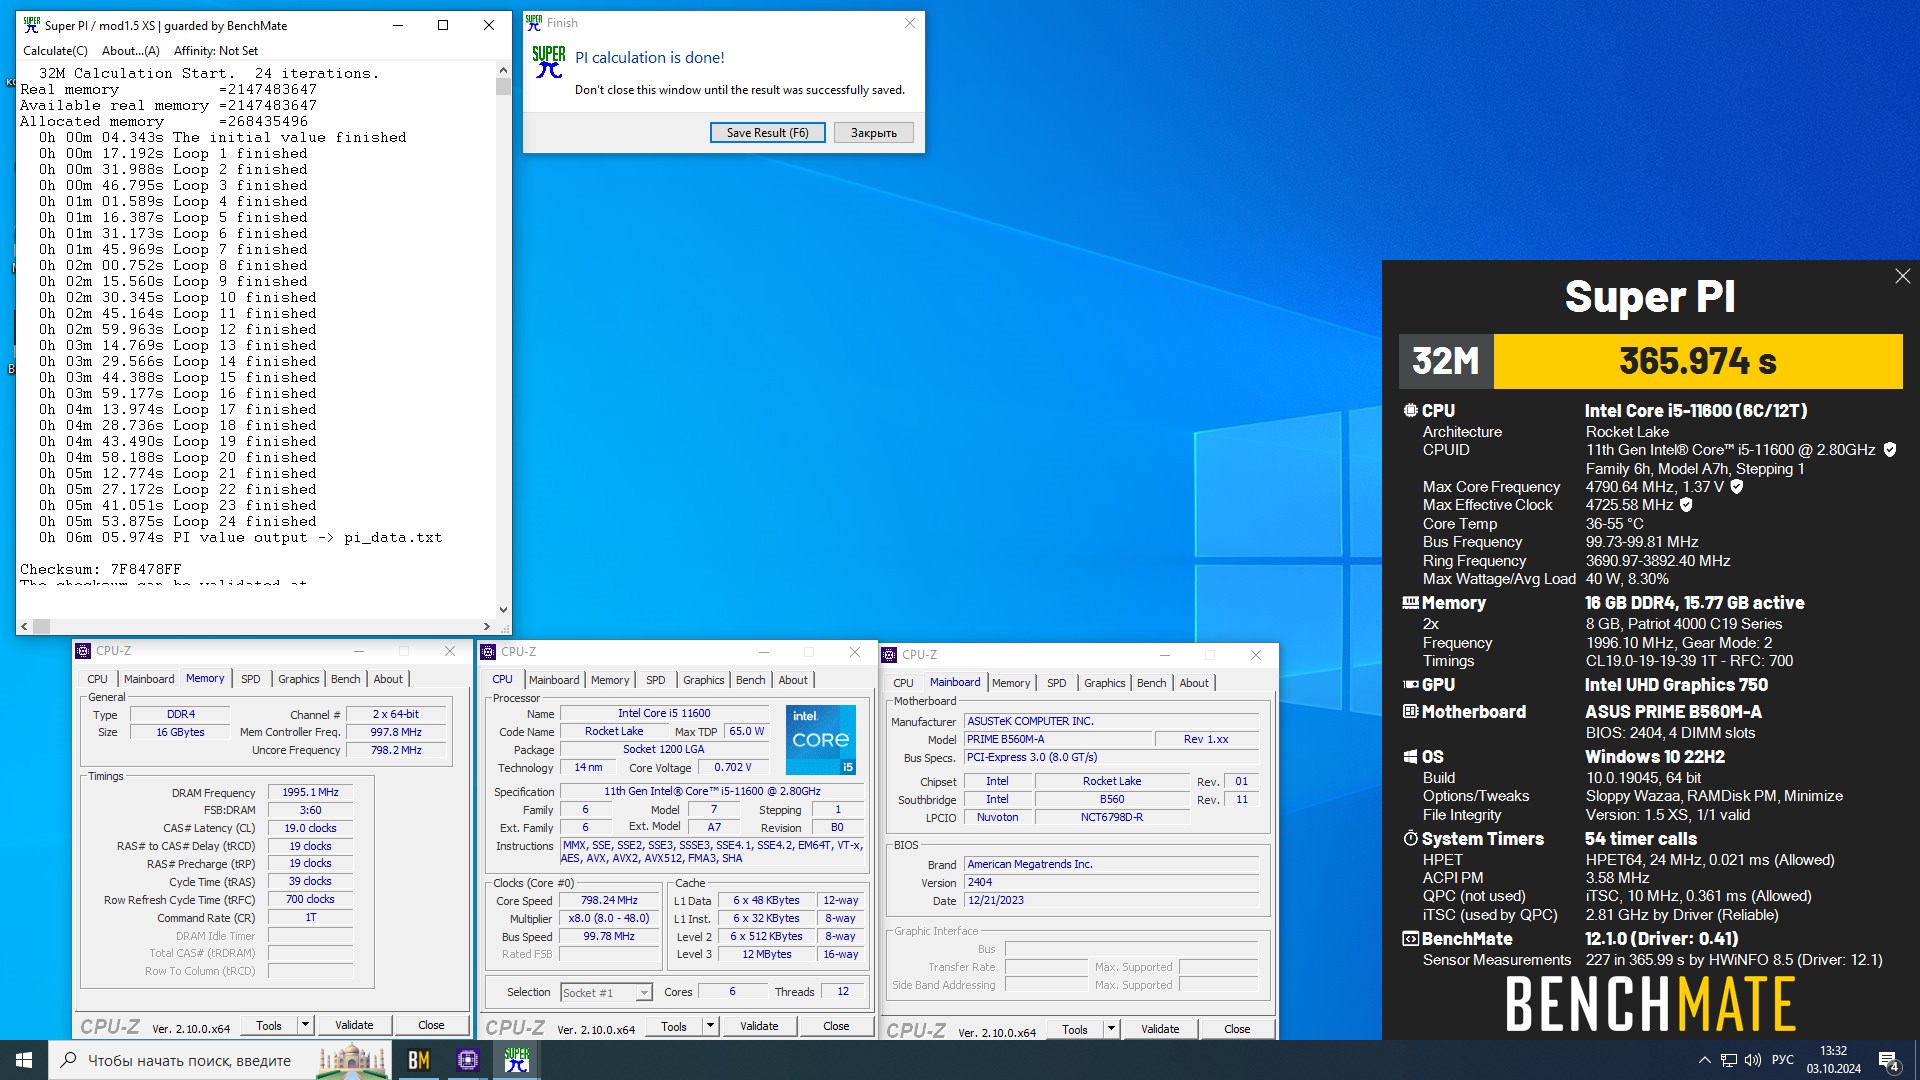The height and width of the screenshot is (1080, 1920).
Task: Click Close button in CPU tab CPU-Z window
Action: pyautogui.click(x=836, y=1026)
